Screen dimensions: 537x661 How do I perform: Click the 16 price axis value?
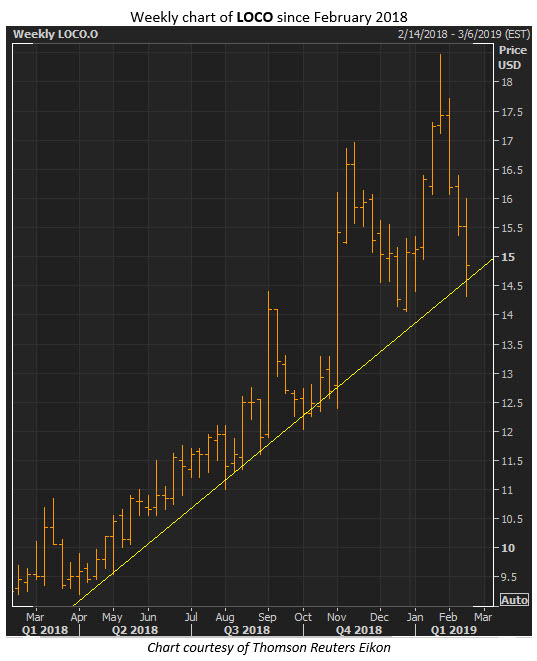[x=507, y=199]
